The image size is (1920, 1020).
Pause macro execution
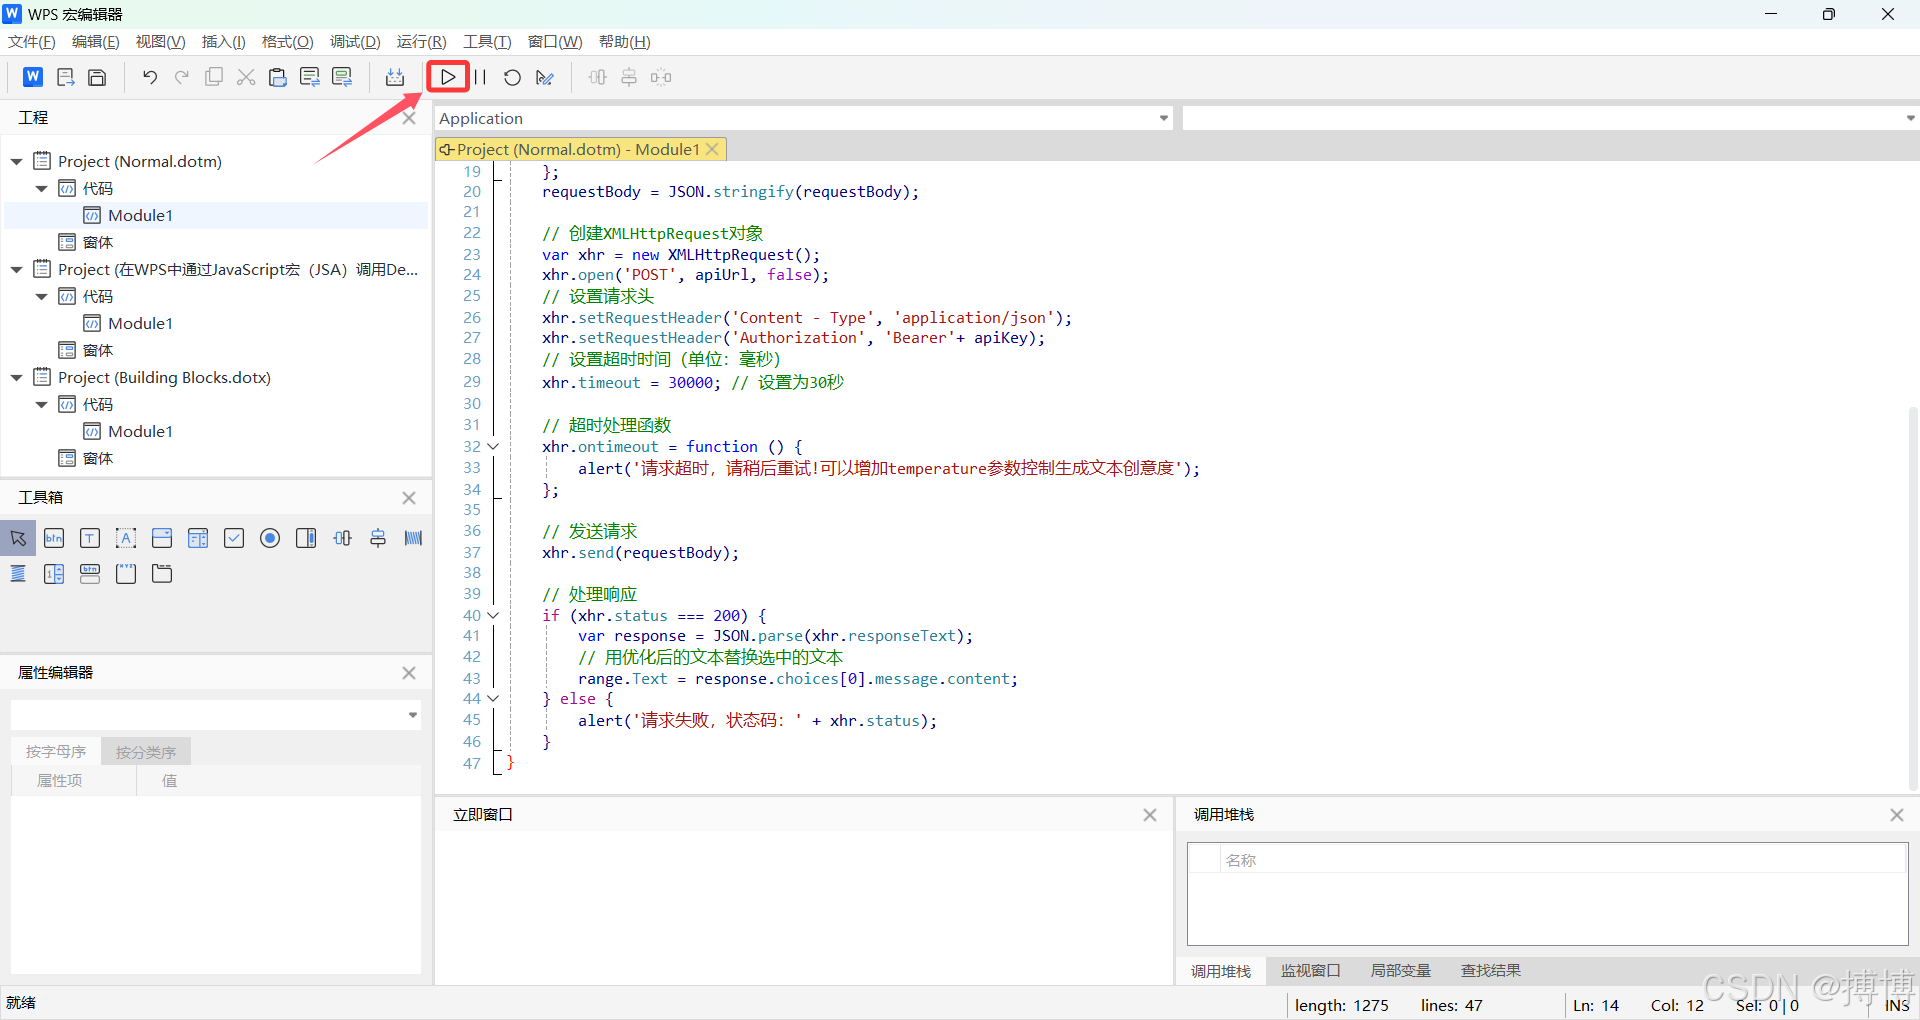pyautogui.click(x=480, y=77)
